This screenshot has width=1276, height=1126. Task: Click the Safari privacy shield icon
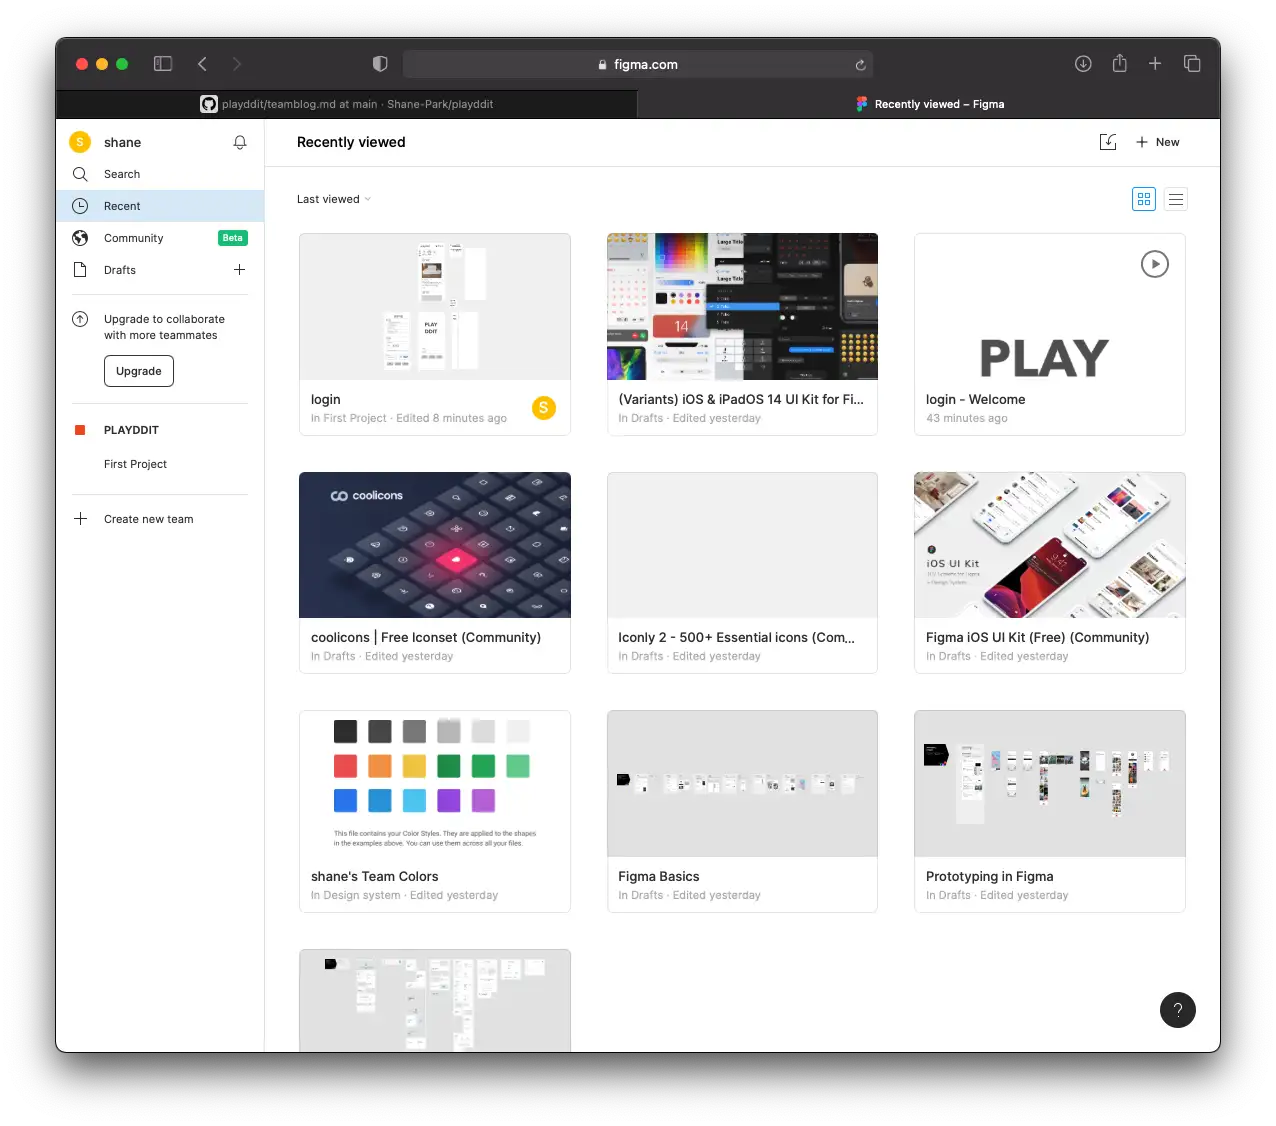(x=380, y=64)
